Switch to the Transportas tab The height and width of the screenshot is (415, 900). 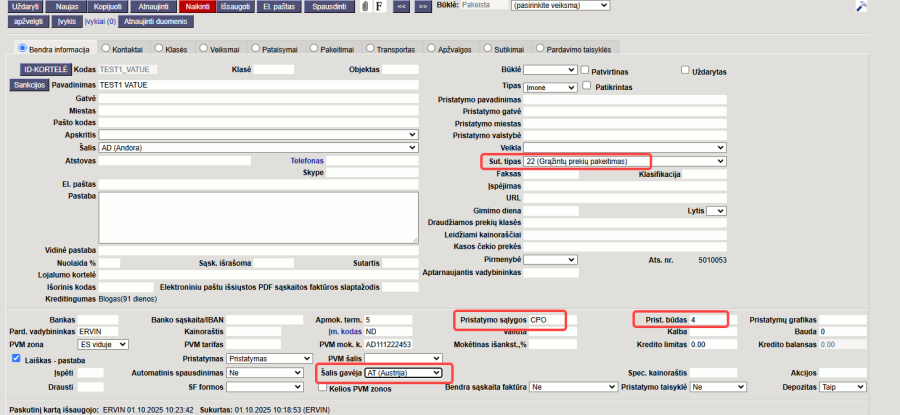pyautogui.click(x=370, y=49)
